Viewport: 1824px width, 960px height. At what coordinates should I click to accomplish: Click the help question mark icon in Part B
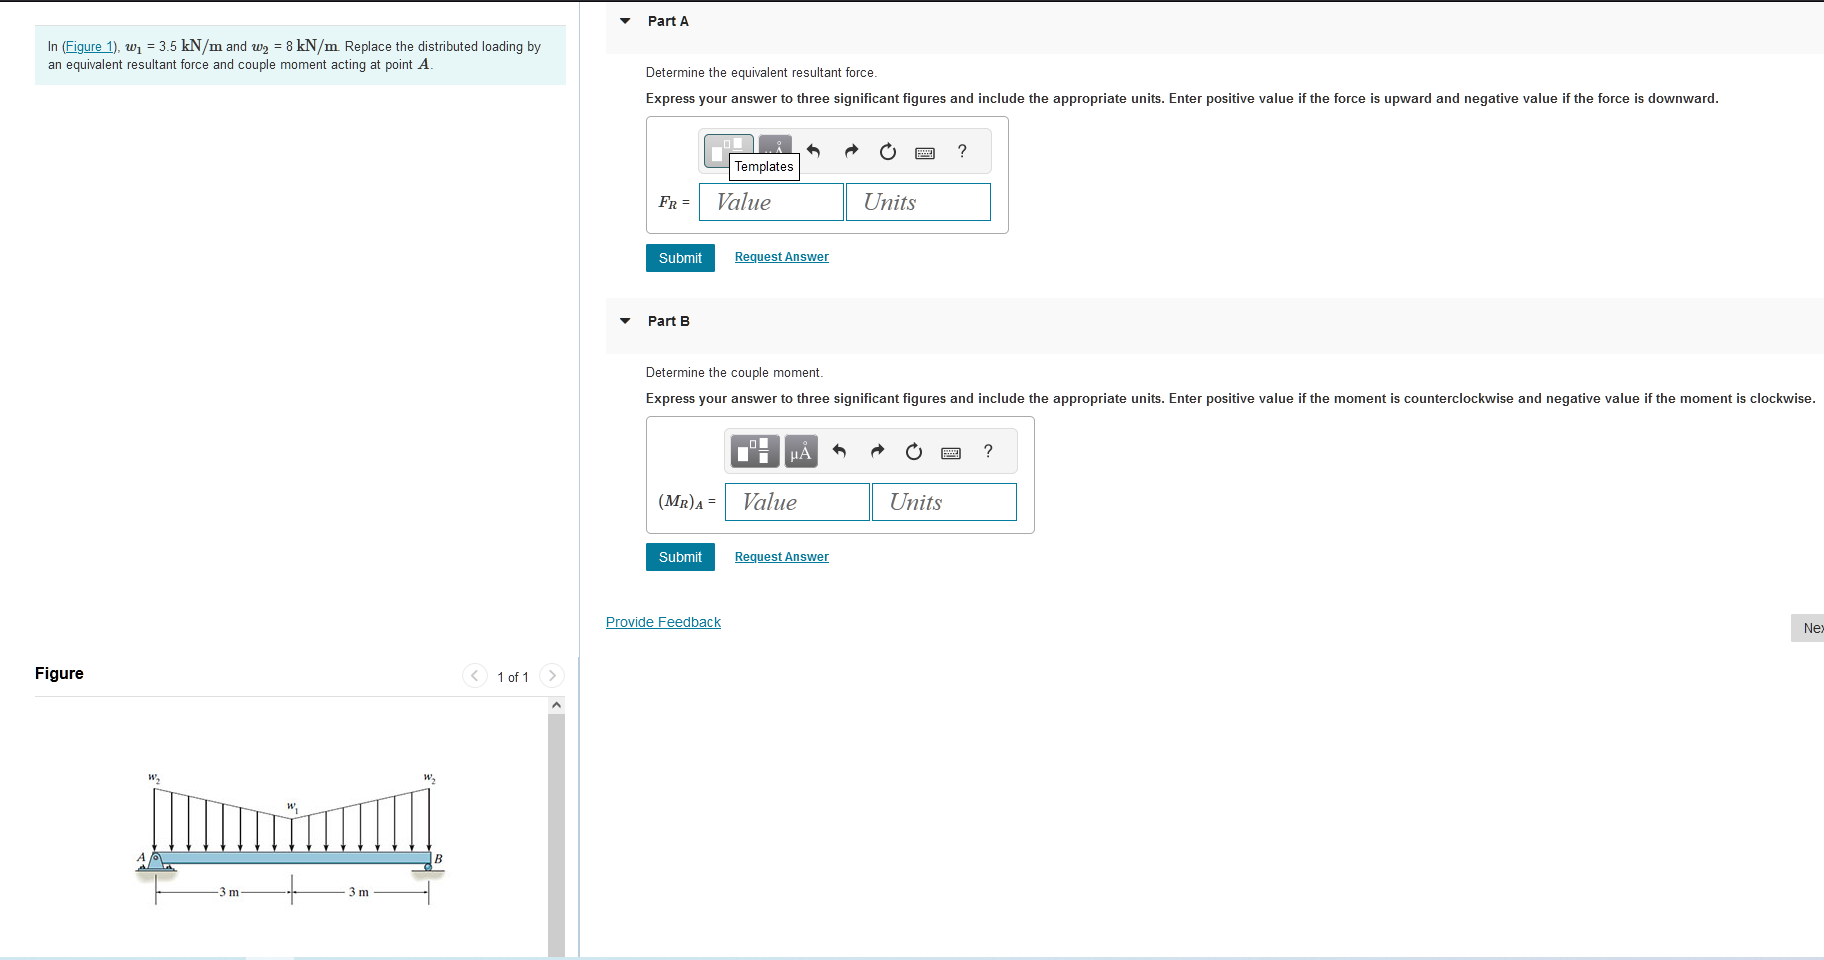click(x=988, y=451)
